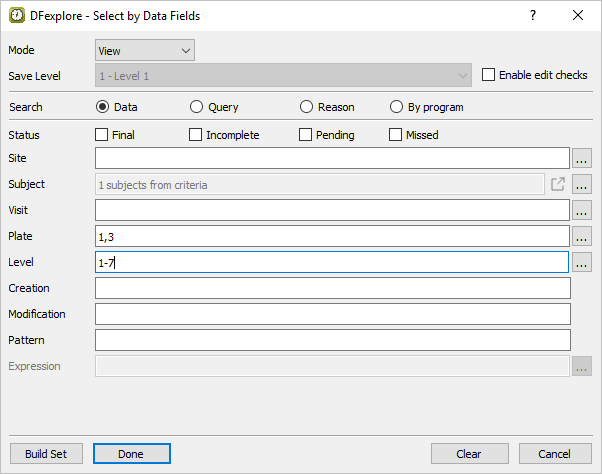This screenshot has height=474, width=602.
Task: Click into the Creation input field
Action: [x=332, y=288]
